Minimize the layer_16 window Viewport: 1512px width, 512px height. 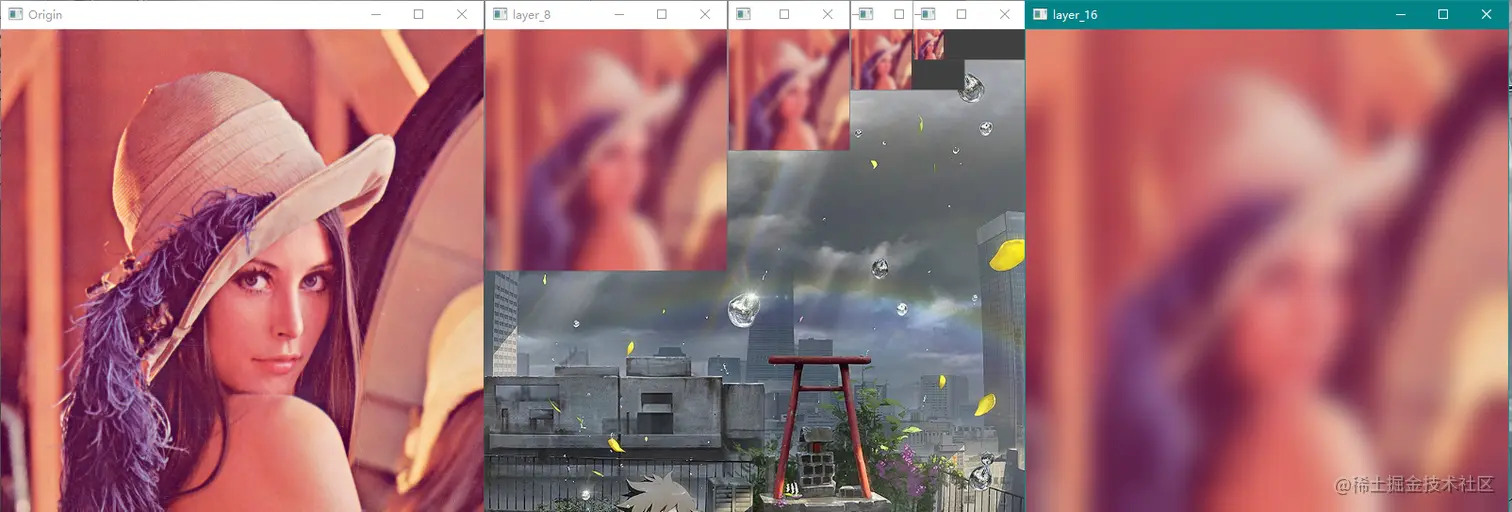[1400, 15]
